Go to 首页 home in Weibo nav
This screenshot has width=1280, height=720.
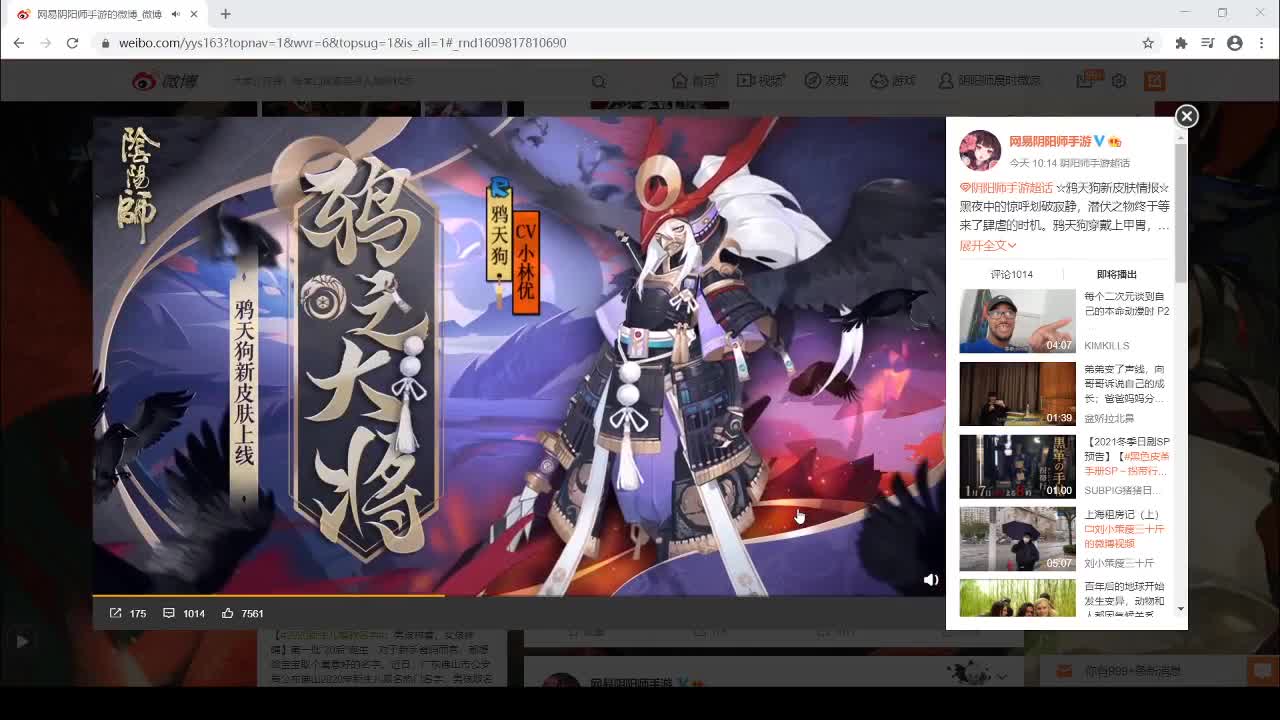pyautogui.click(x=696, y=81)
